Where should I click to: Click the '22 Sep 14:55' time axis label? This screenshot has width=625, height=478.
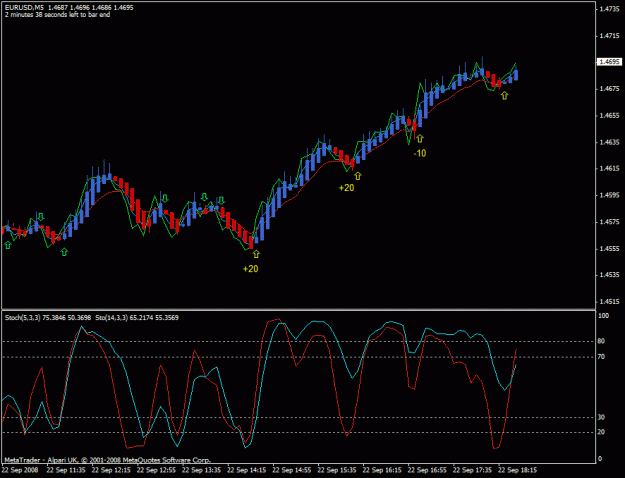click(x=292, y=470)
